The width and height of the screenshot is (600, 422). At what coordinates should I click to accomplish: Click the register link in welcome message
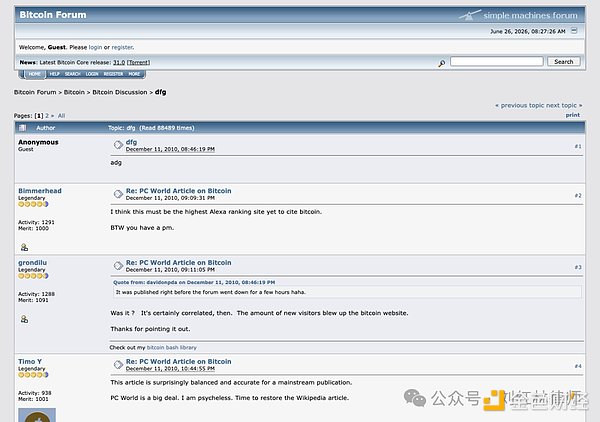click(x=122, y=47)
